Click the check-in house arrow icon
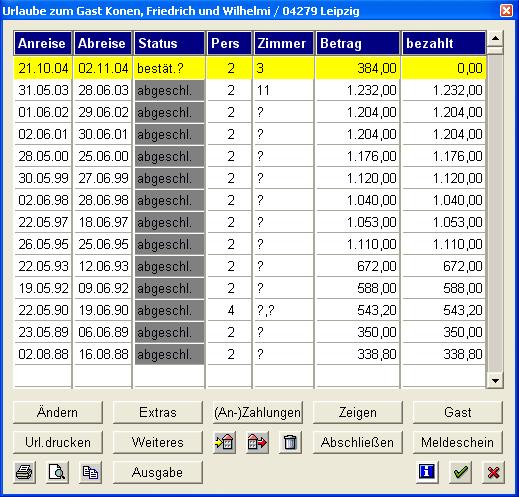 coord(224,442)
